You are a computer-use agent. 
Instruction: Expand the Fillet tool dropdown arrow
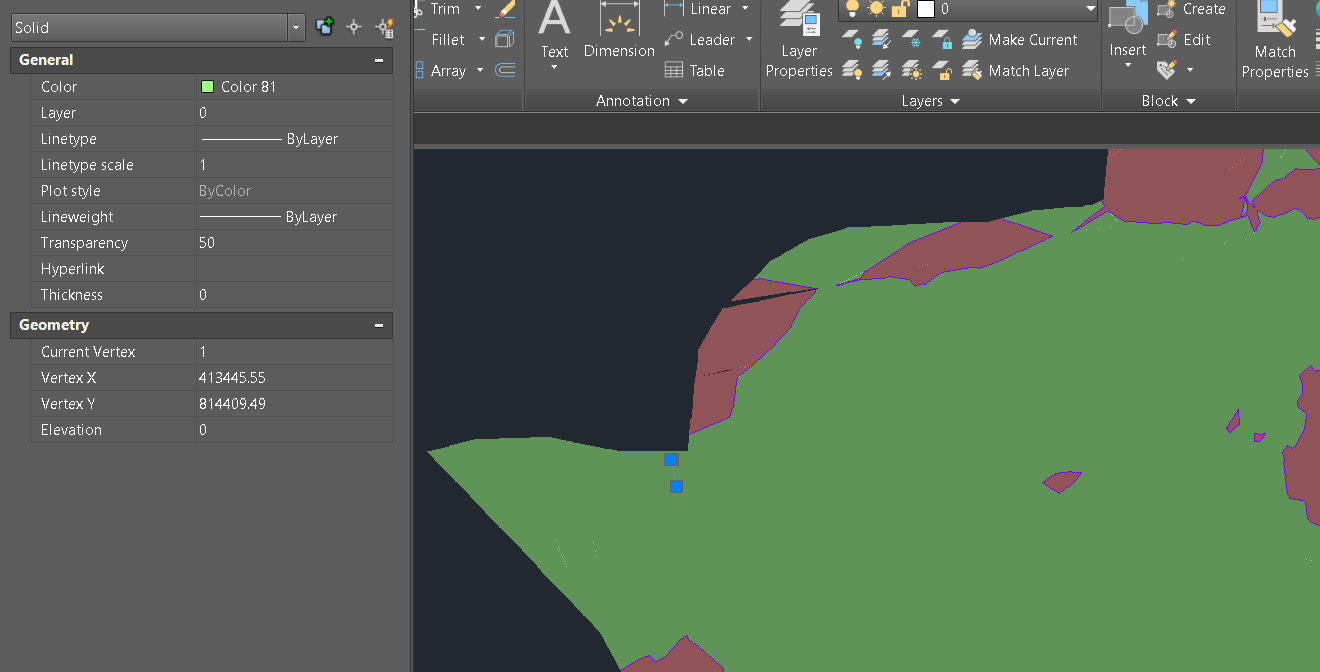click(482, 39)
